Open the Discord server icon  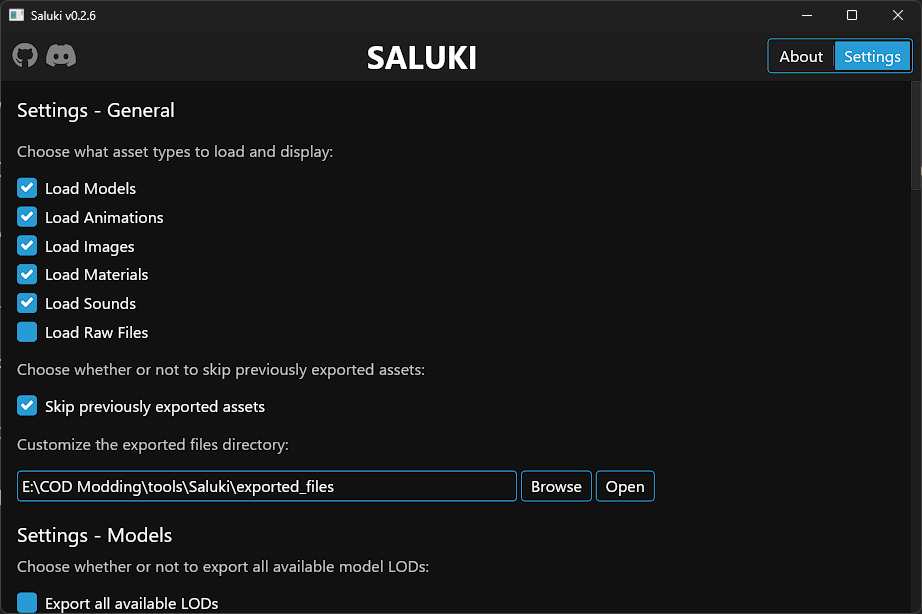62,56
